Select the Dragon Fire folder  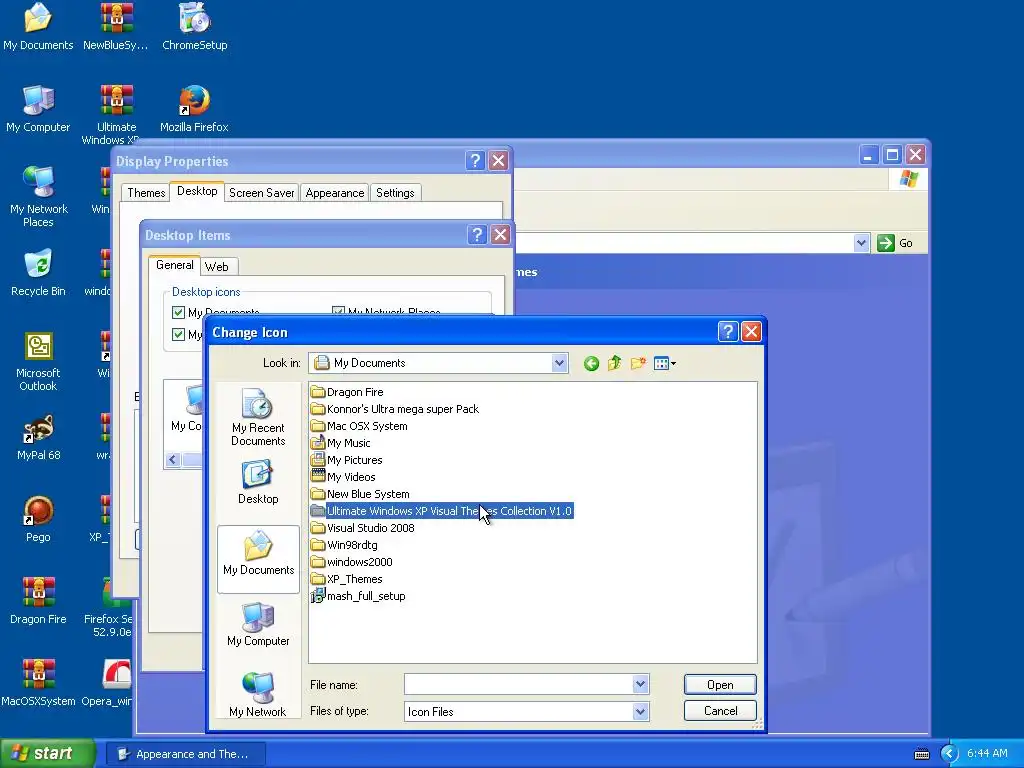pos(347,392)
